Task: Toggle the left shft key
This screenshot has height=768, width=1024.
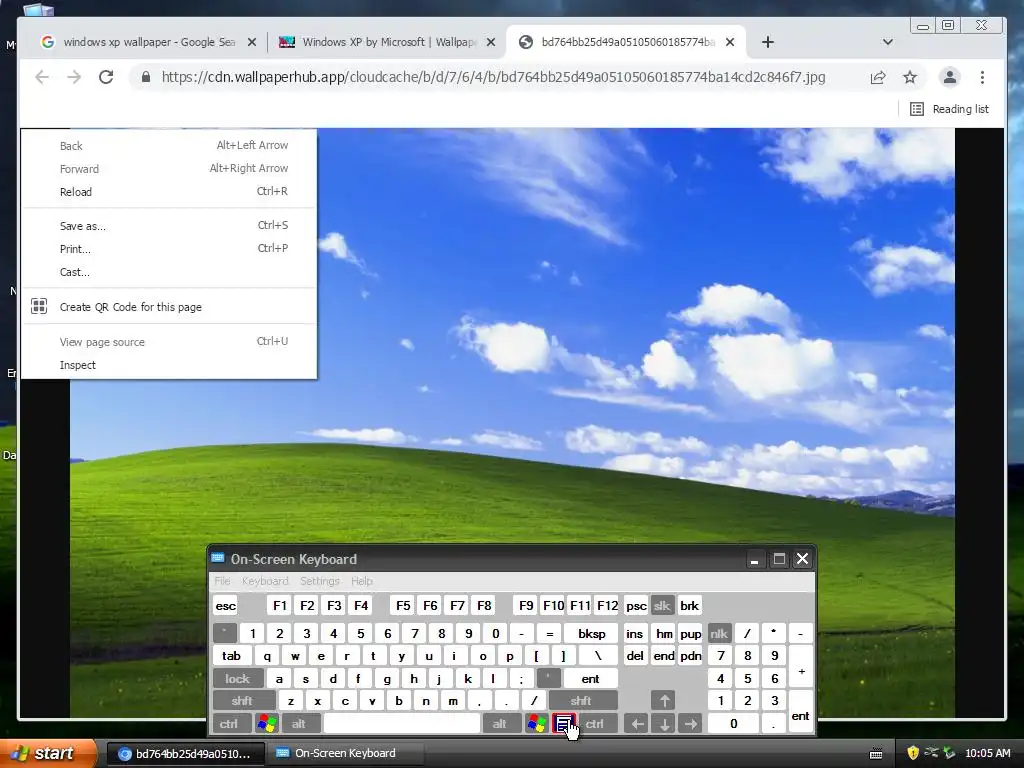Action: [242, 701]
